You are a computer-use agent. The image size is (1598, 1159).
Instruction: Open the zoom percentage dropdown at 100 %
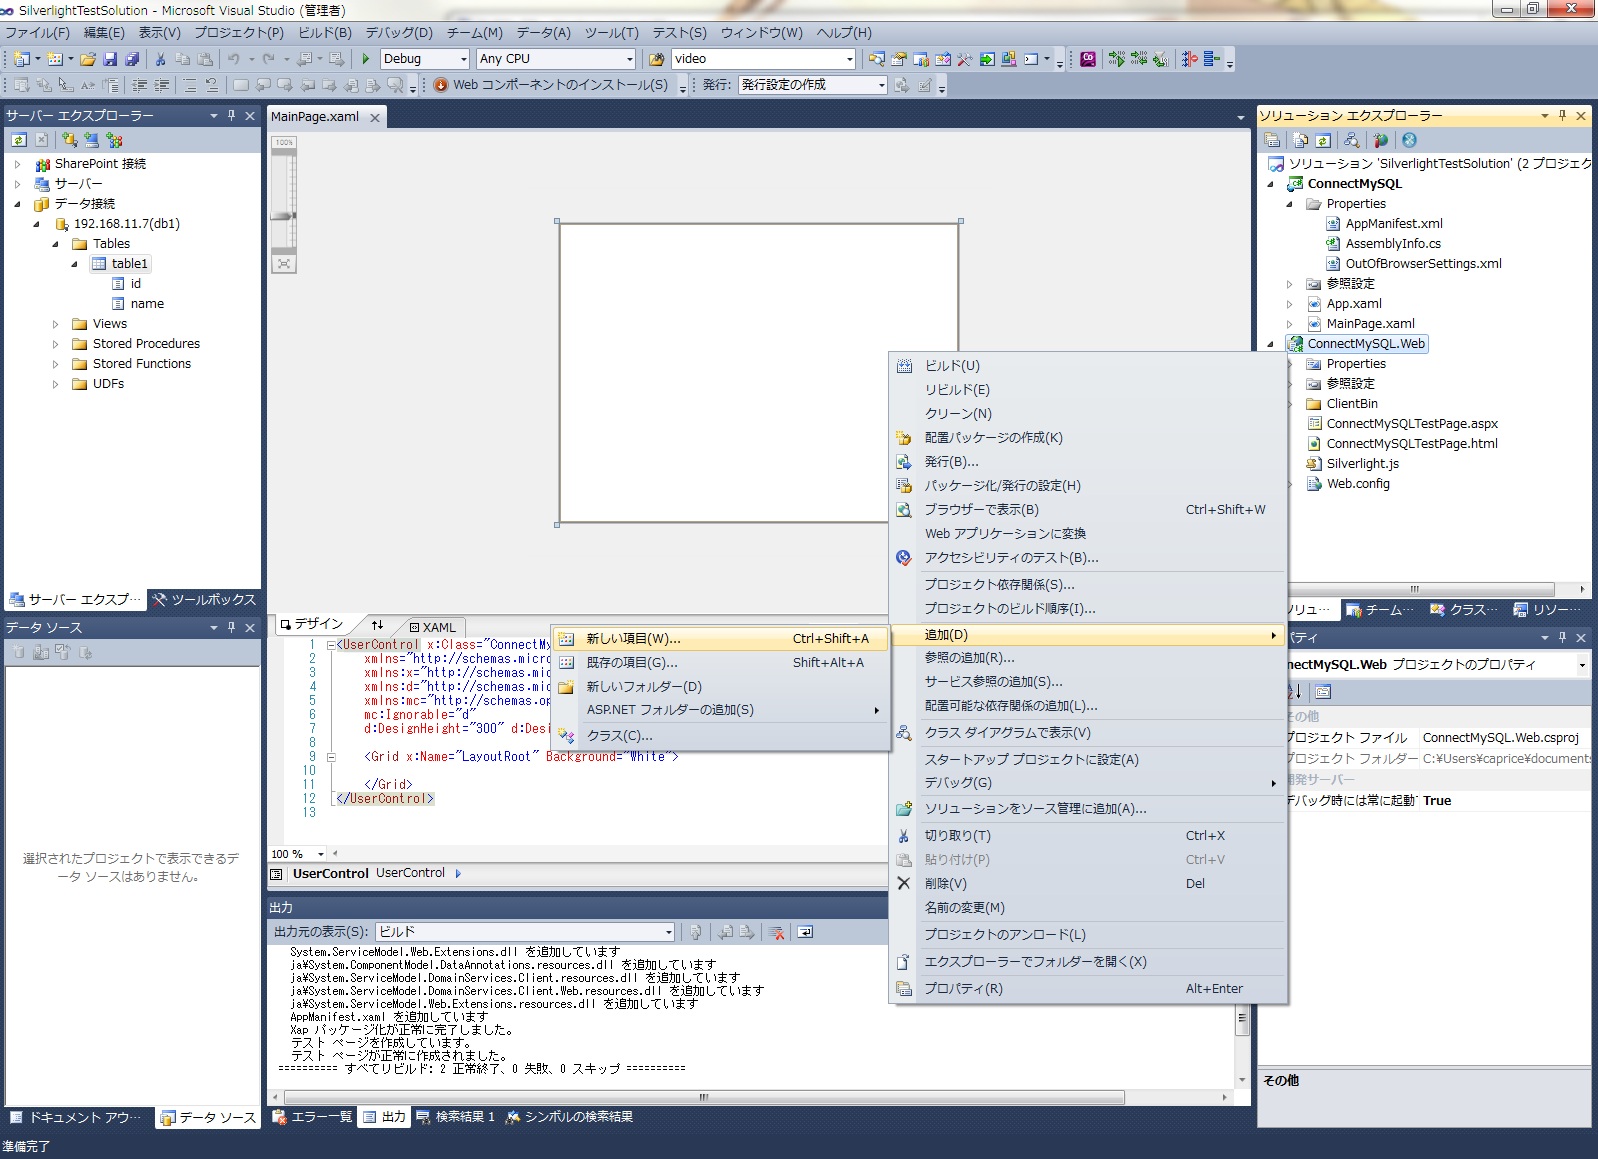click(x=321, y=854)
